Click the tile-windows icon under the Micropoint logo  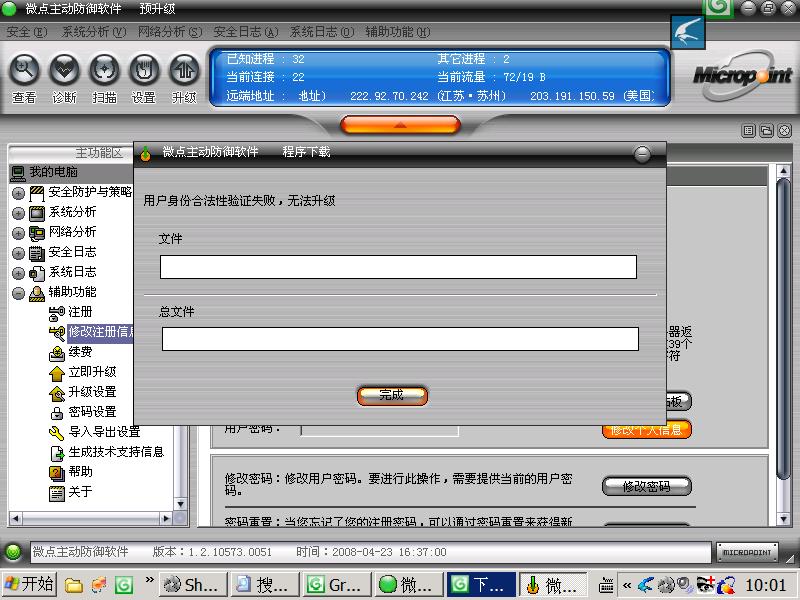coord(748,131)
